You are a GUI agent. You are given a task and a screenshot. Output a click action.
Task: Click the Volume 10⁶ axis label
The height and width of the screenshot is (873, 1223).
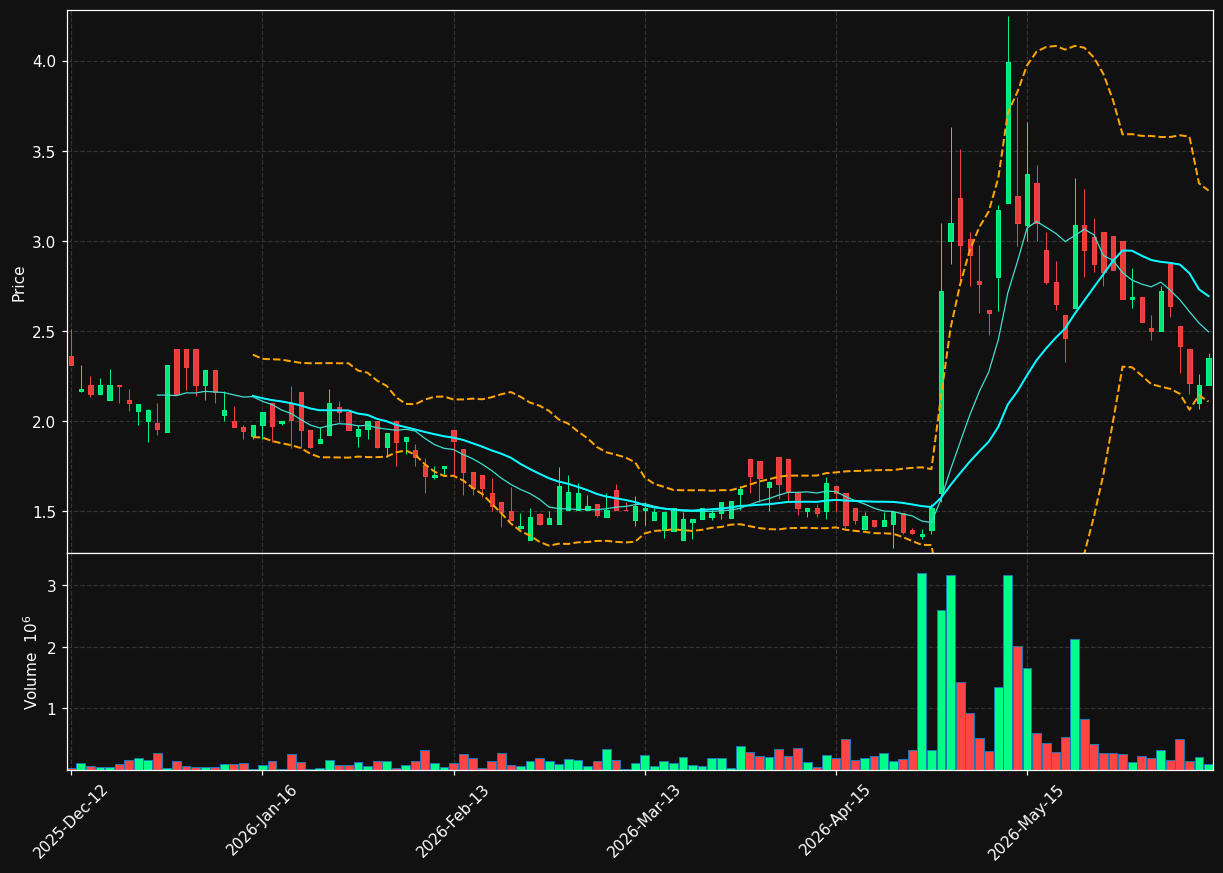(31, 662)
